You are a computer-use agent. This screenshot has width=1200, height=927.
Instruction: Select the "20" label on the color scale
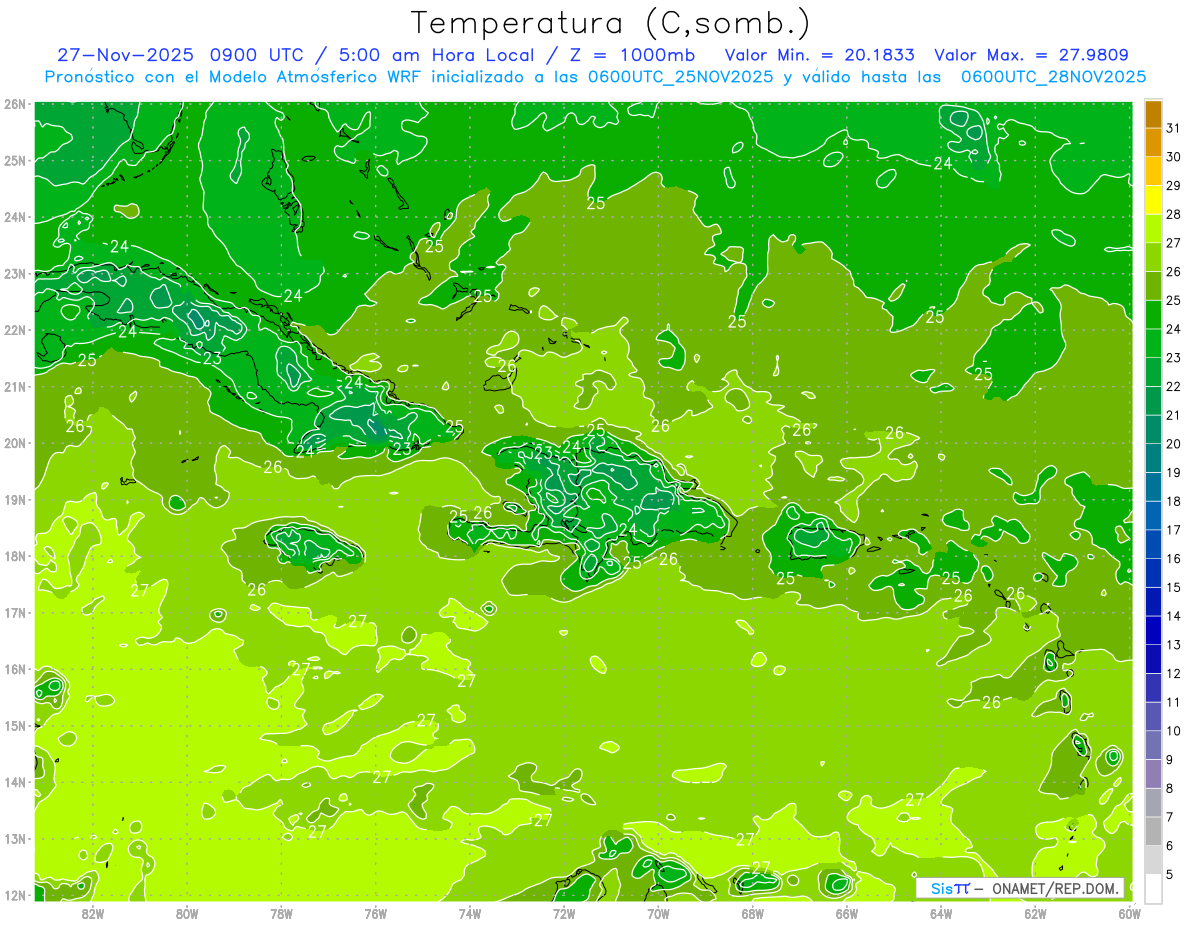1174,444
